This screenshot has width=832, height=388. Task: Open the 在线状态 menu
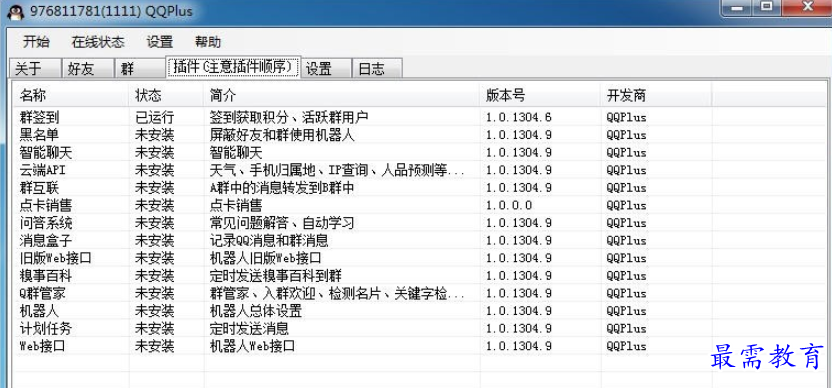(x=98, y=42)
